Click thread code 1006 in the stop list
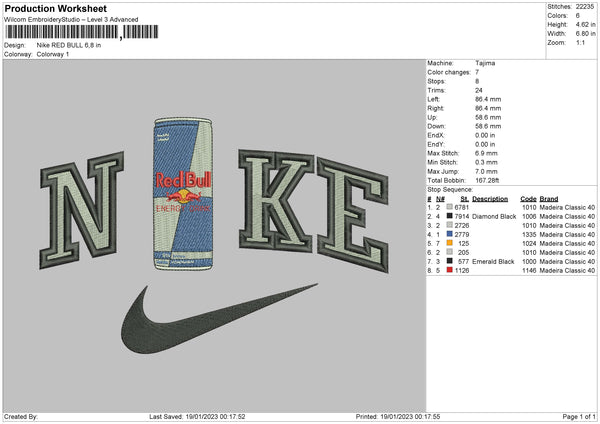Screen dimensions: 600x424 529,217
